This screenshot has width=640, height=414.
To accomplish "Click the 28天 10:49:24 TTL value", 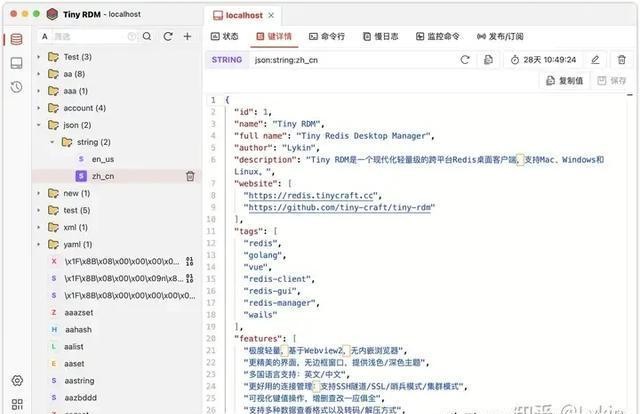I will point(549,60).
